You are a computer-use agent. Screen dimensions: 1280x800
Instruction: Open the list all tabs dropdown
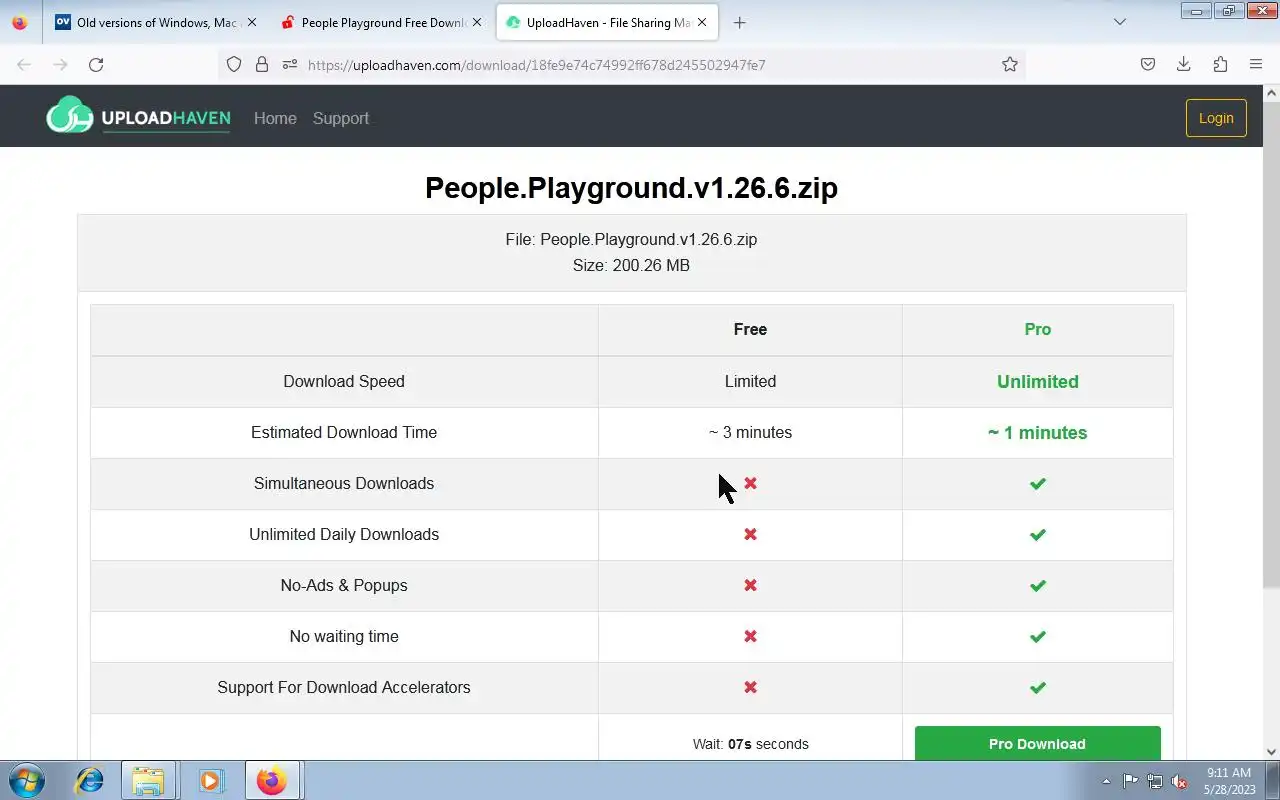[x=1120, y=22]
